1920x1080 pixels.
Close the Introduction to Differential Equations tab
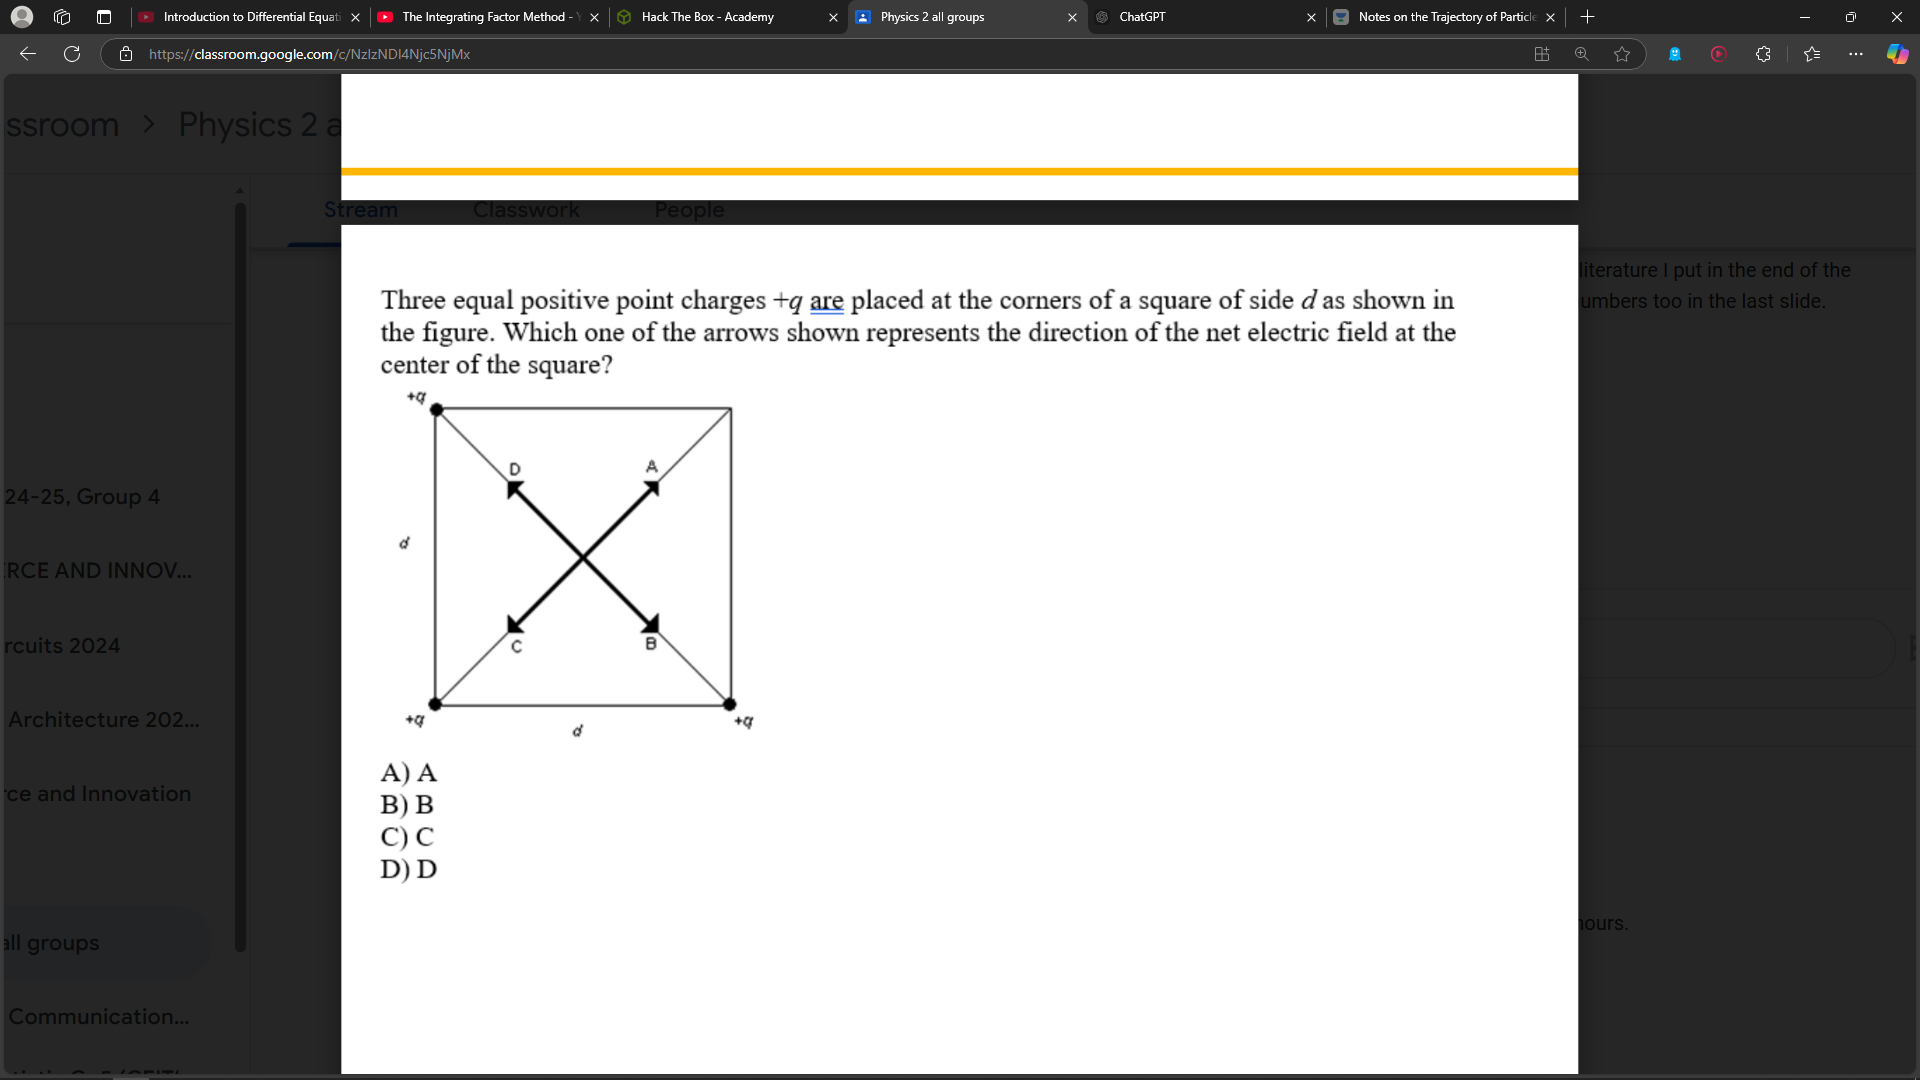(355, 17)
